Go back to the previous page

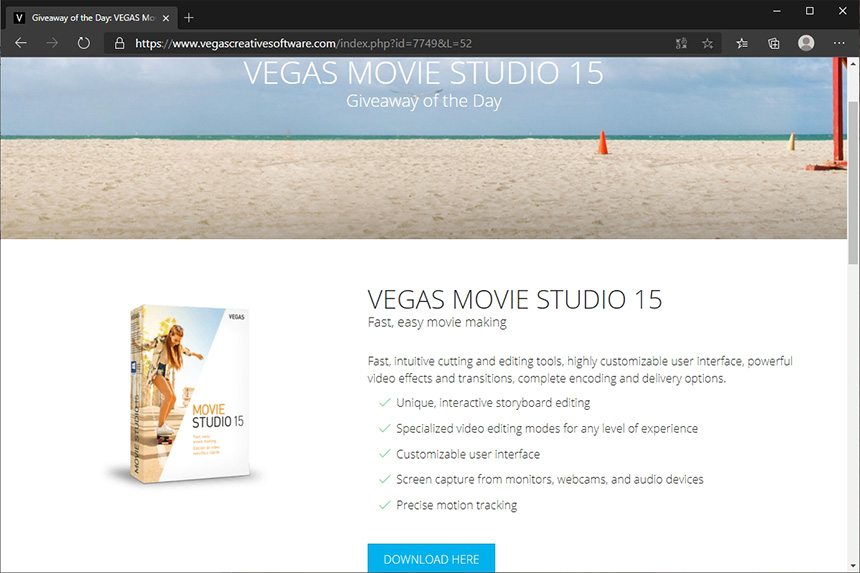[21, 43]
